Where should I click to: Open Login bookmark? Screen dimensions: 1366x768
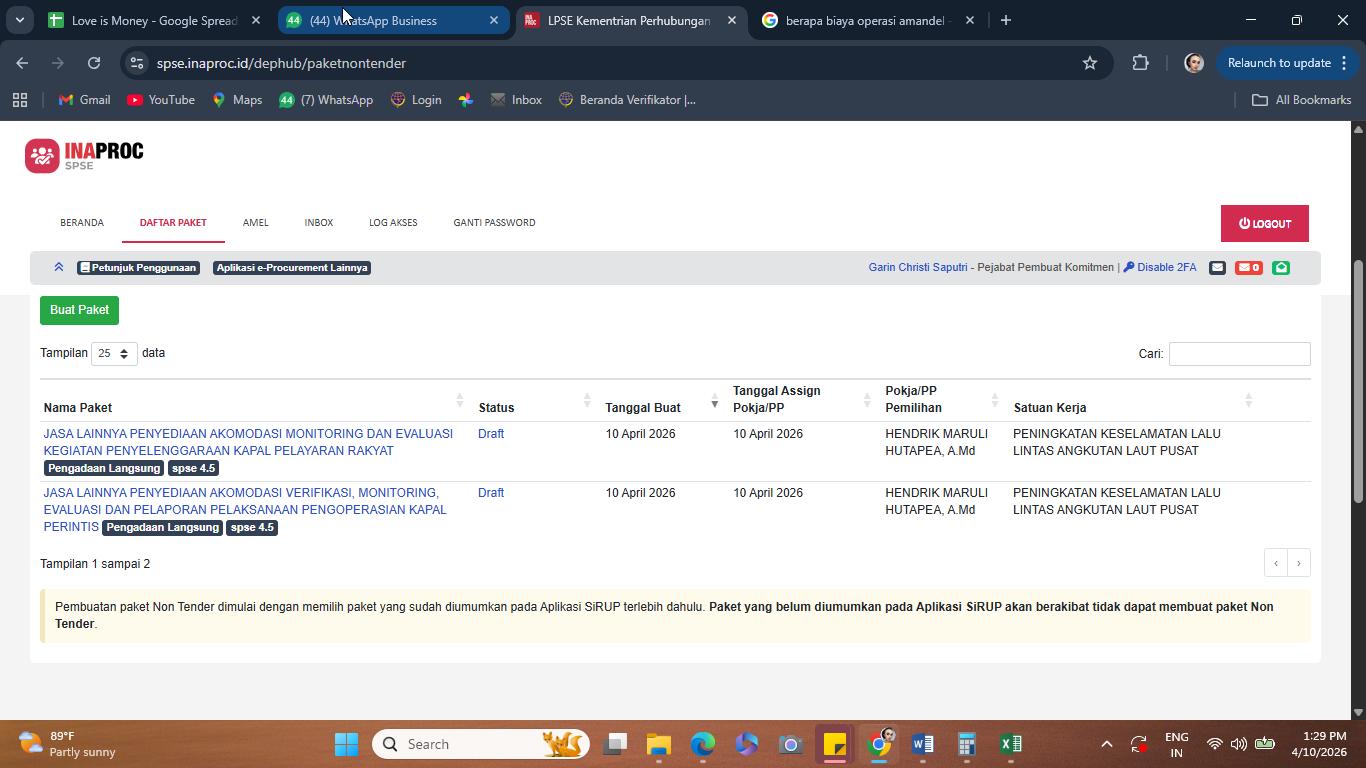coord(416,100)
